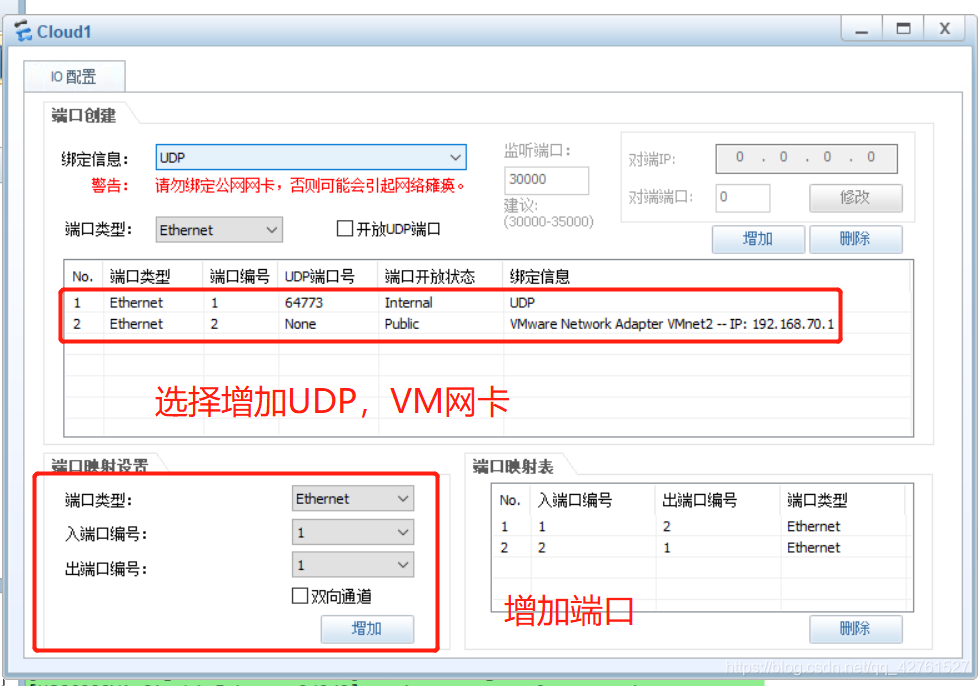Minimize the Cloud1 window
This screenshot has height=686, width=979.
point(862,29)
